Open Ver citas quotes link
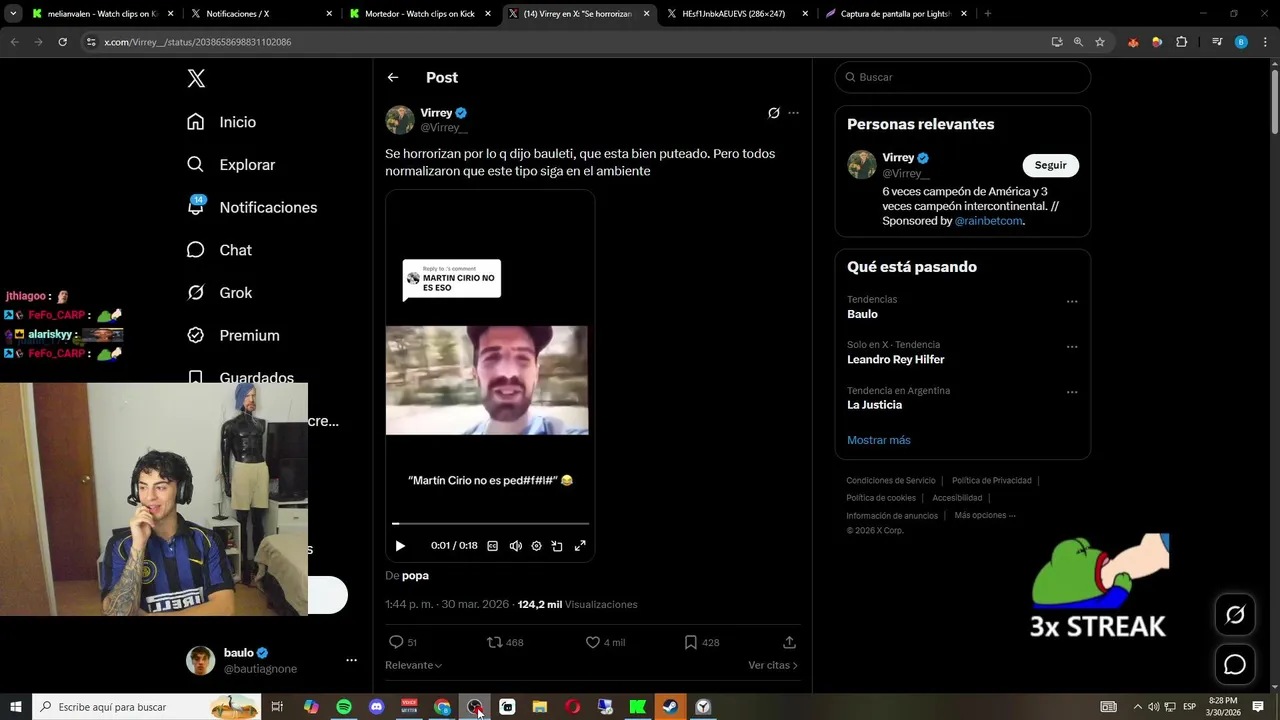1280x720 pixels. (773, 665)
